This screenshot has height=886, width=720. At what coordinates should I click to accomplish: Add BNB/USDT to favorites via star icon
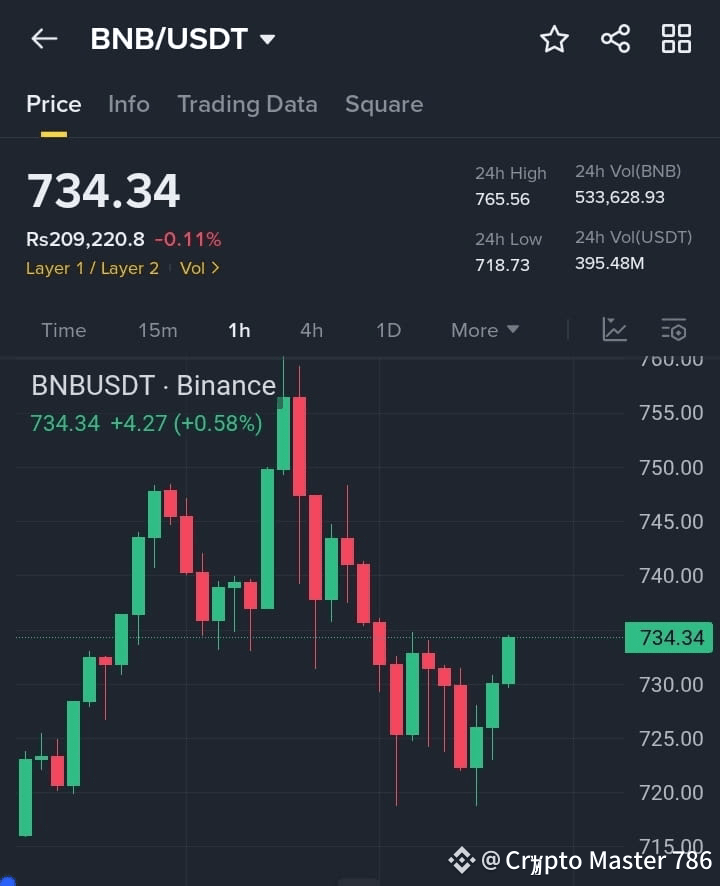click(554, 39)
